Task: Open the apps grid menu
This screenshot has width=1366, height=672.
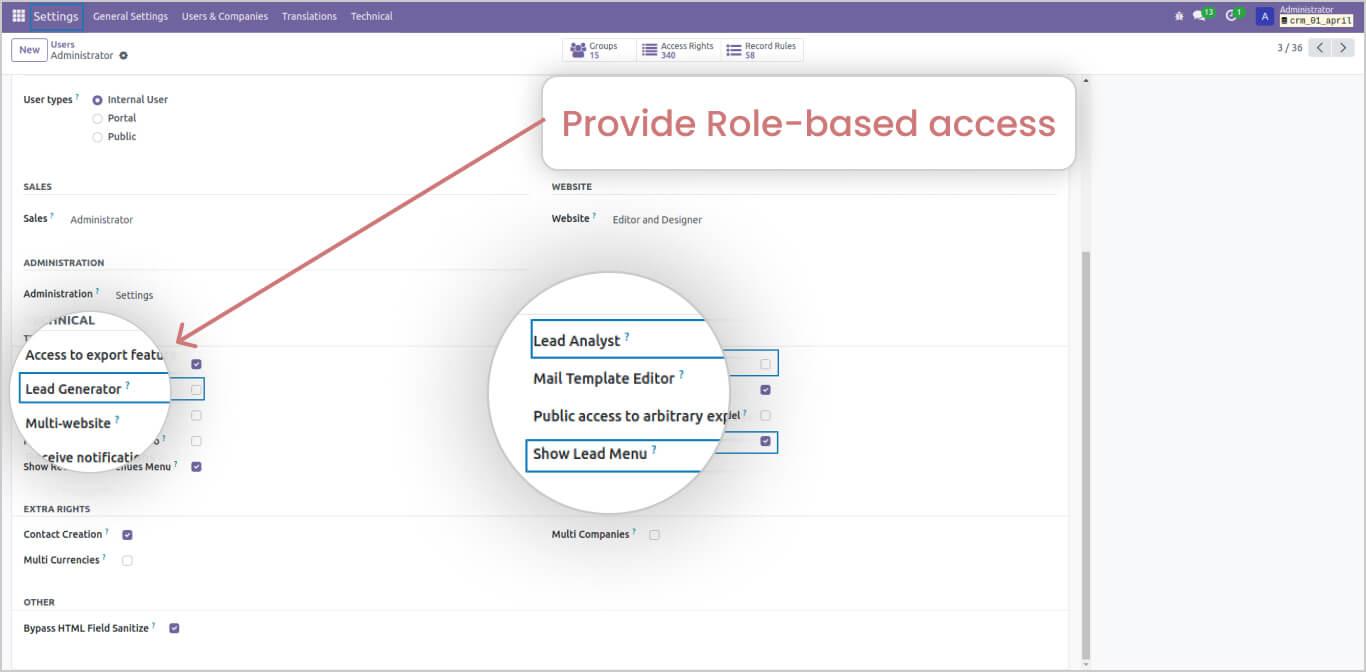Action: (18, 15)
